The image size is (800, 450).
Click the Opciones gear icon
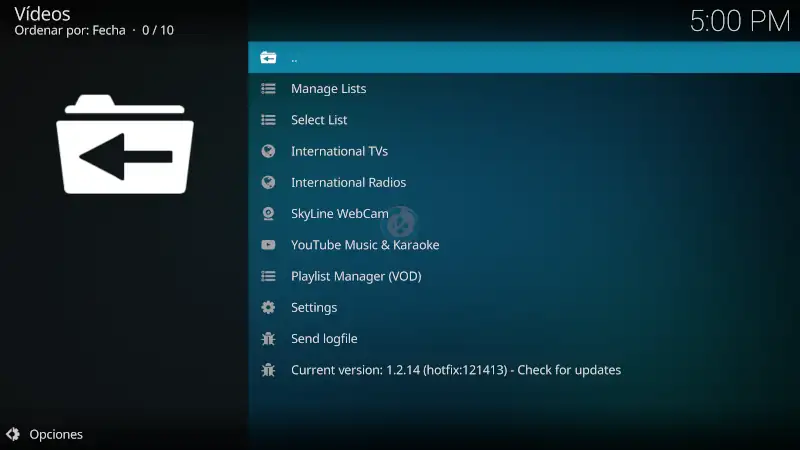point(13,434)
